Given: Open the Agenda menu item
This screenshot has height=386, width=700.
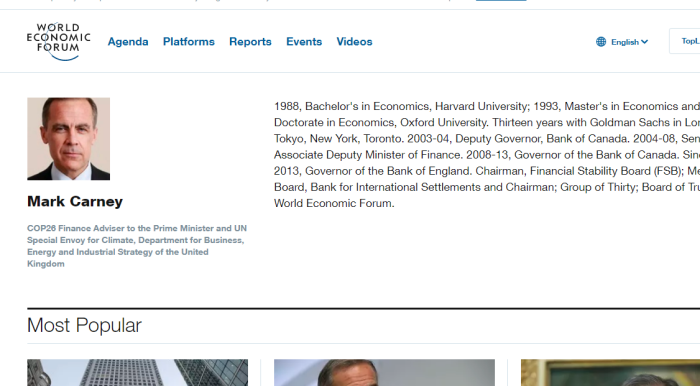Looking at the screenshot, I should [128, 42].
